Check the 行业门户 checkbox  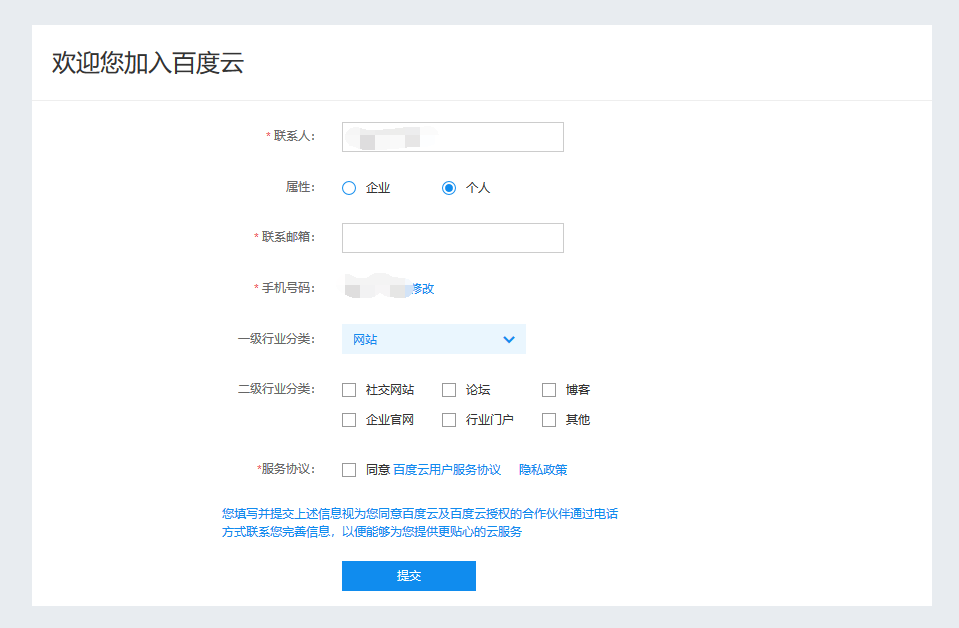pyautogui.click(x=449, y=420)
